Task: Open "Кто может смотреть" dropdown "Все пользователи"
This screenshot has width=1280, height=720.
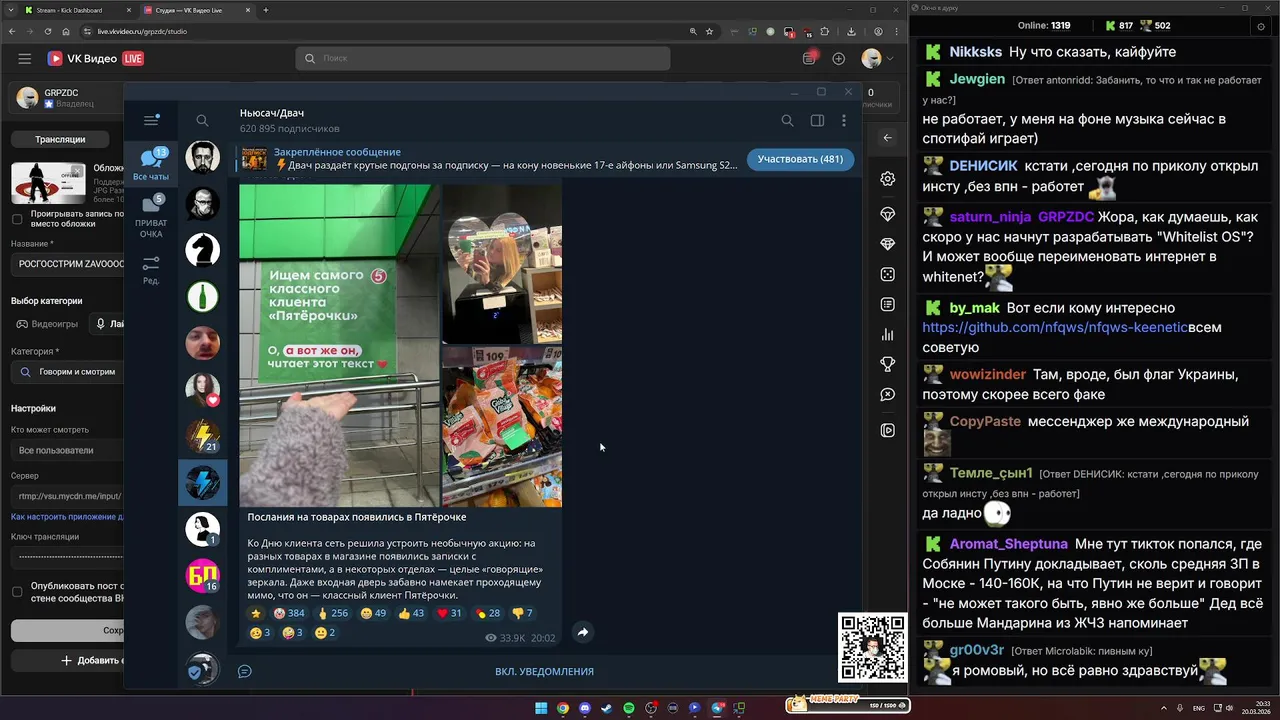Action: pyautogui.click(x=67, y=450)
